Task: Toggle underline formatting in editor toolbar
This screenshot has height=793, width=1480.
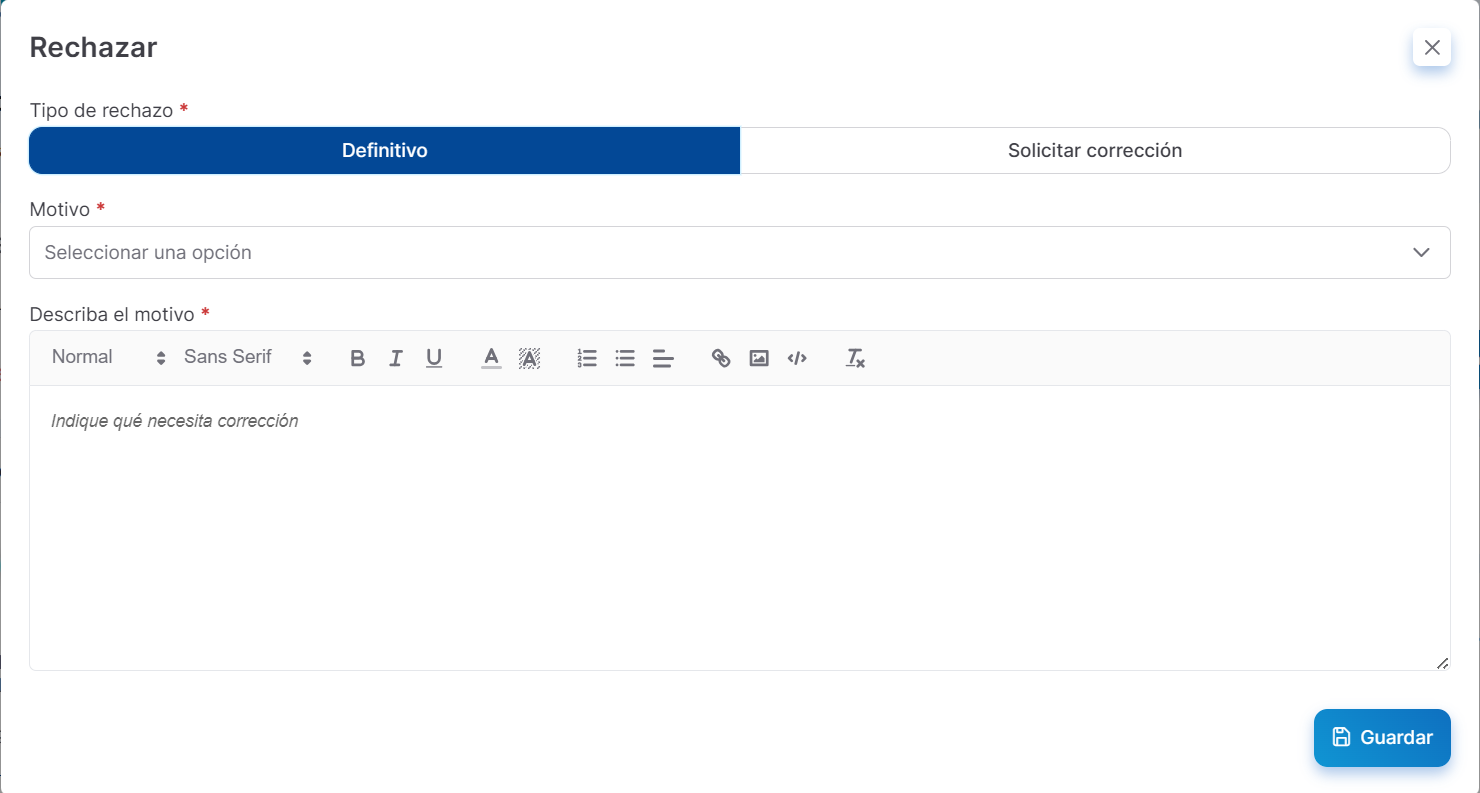Action: (434, 358)
